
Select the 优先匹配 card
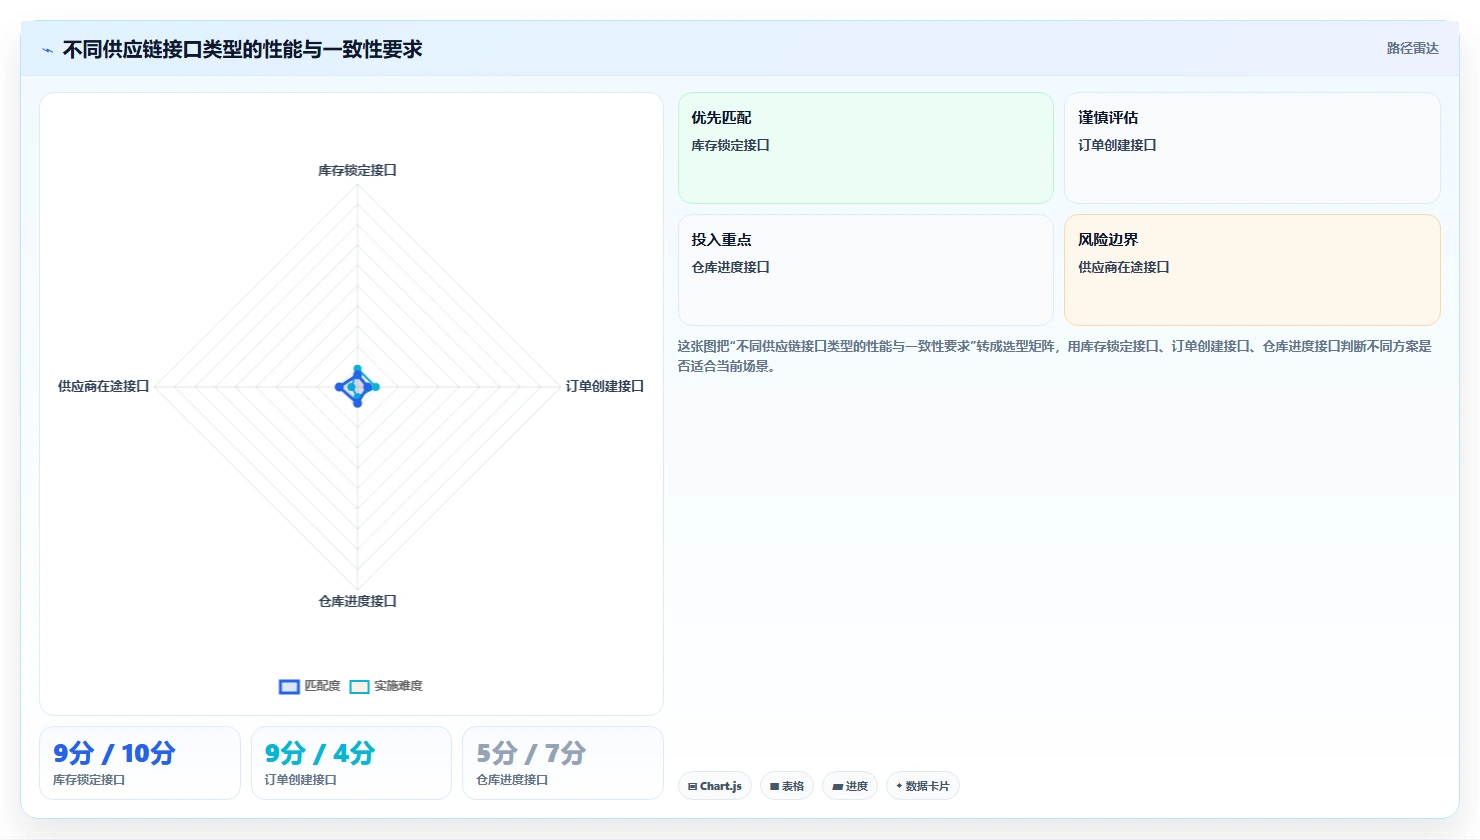(x=866, y=148)
